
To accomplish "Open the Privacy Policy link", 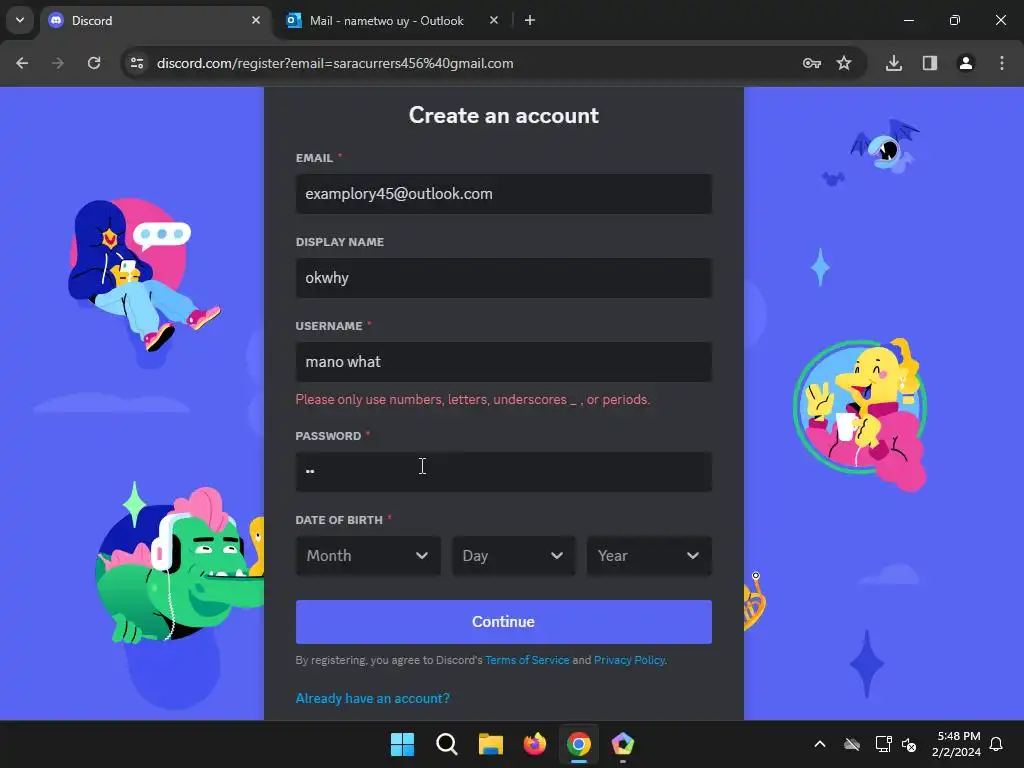I will (629, 660).
